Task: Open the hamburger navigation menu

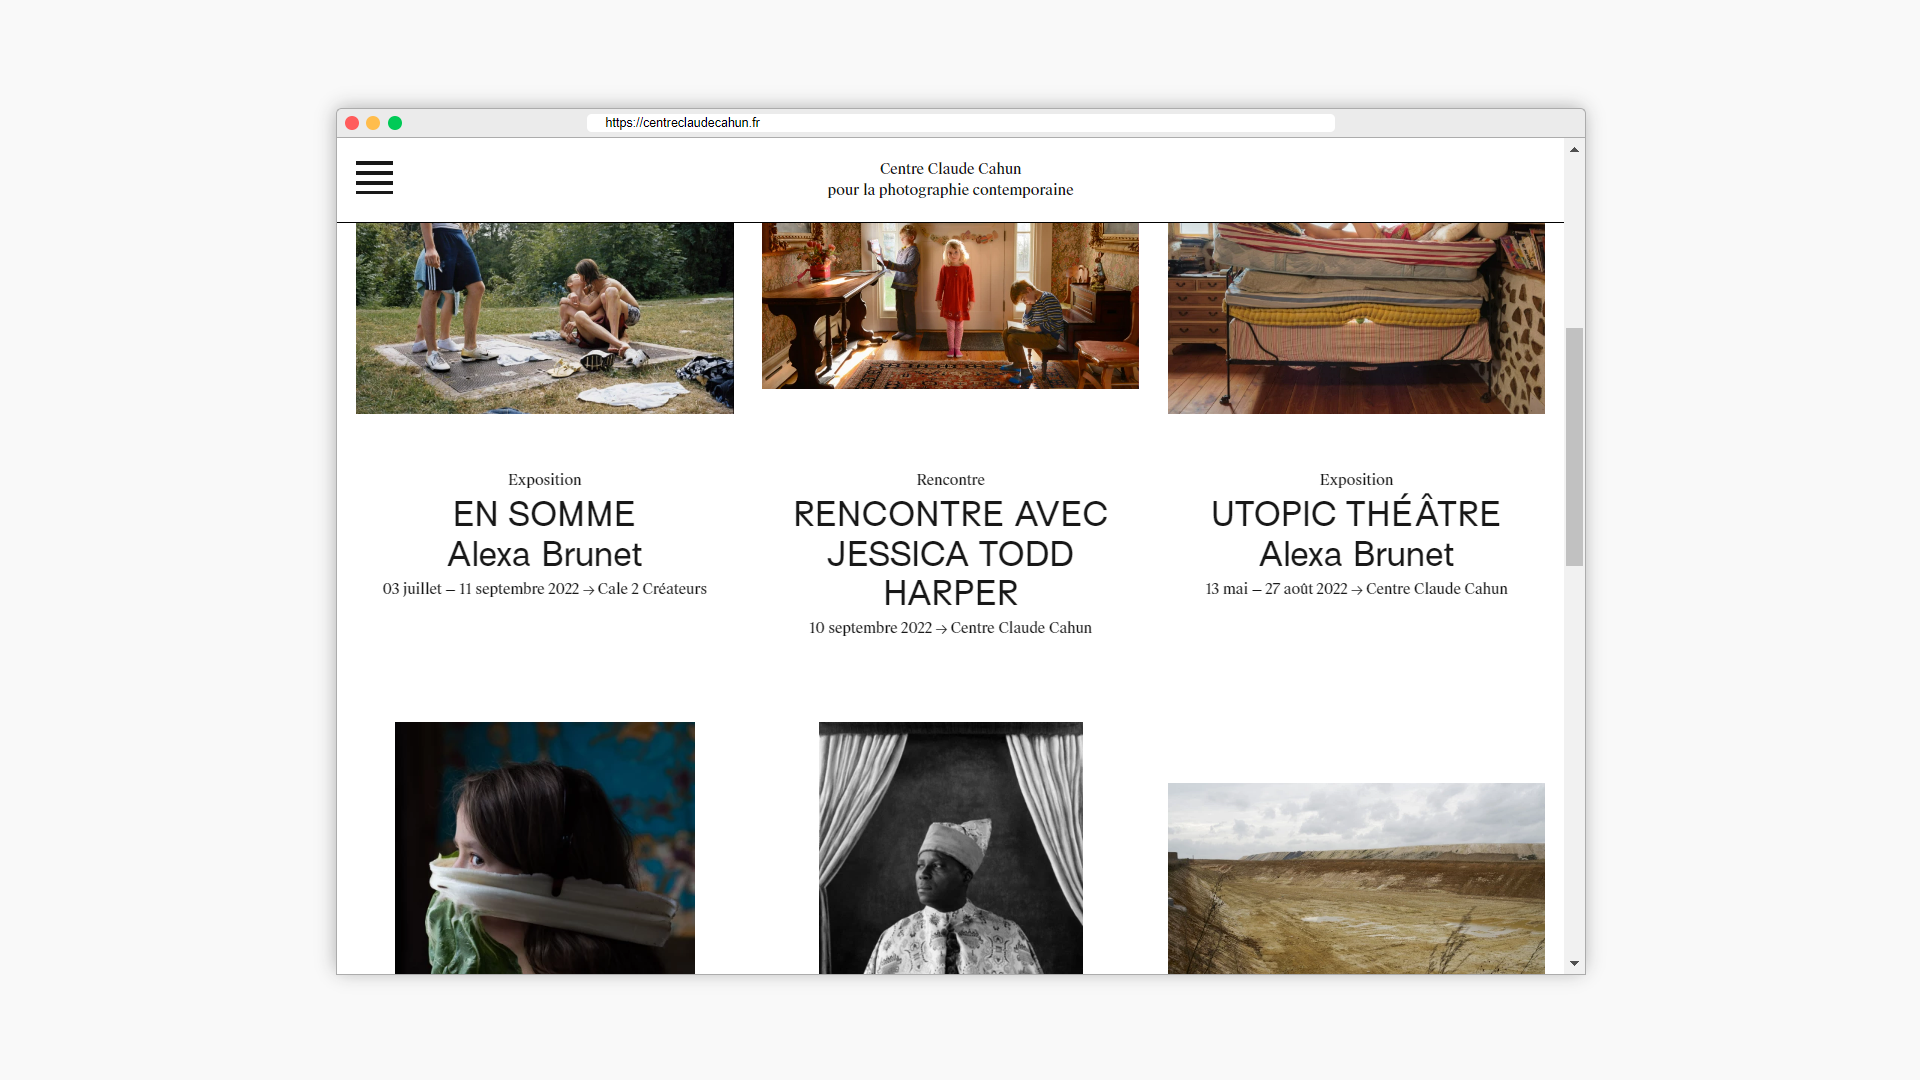Action: click(374, 177)
